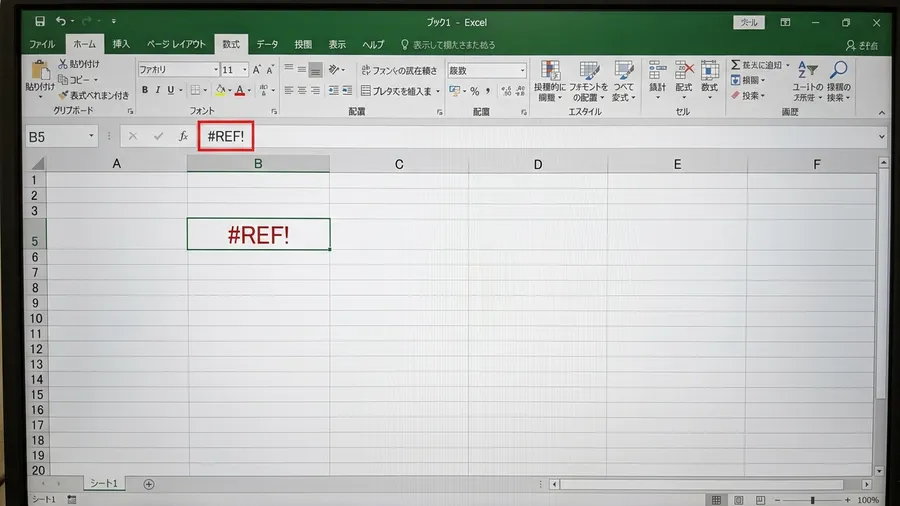This screenshot has width=900, height=506.
Task: Click the Find and Select magnifier icon
Action: pos(839,70)
